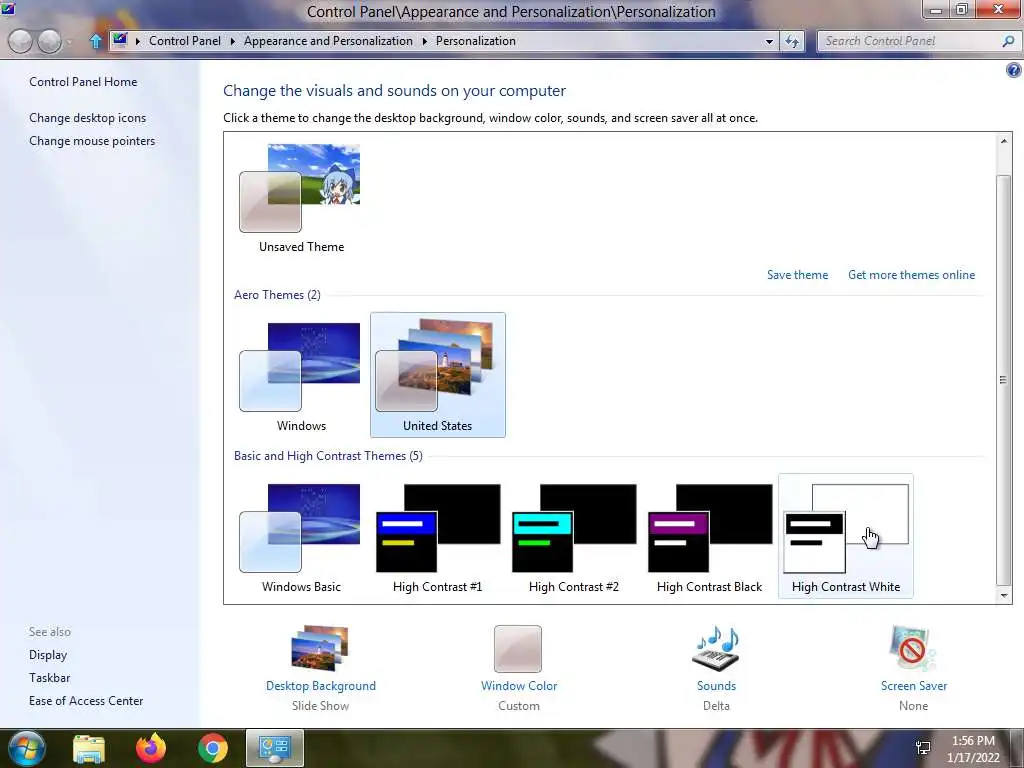Click the Window Color link text
The width and height of the screenshot is (1024, 768).
pyautogui.click(x=519, y=686)
